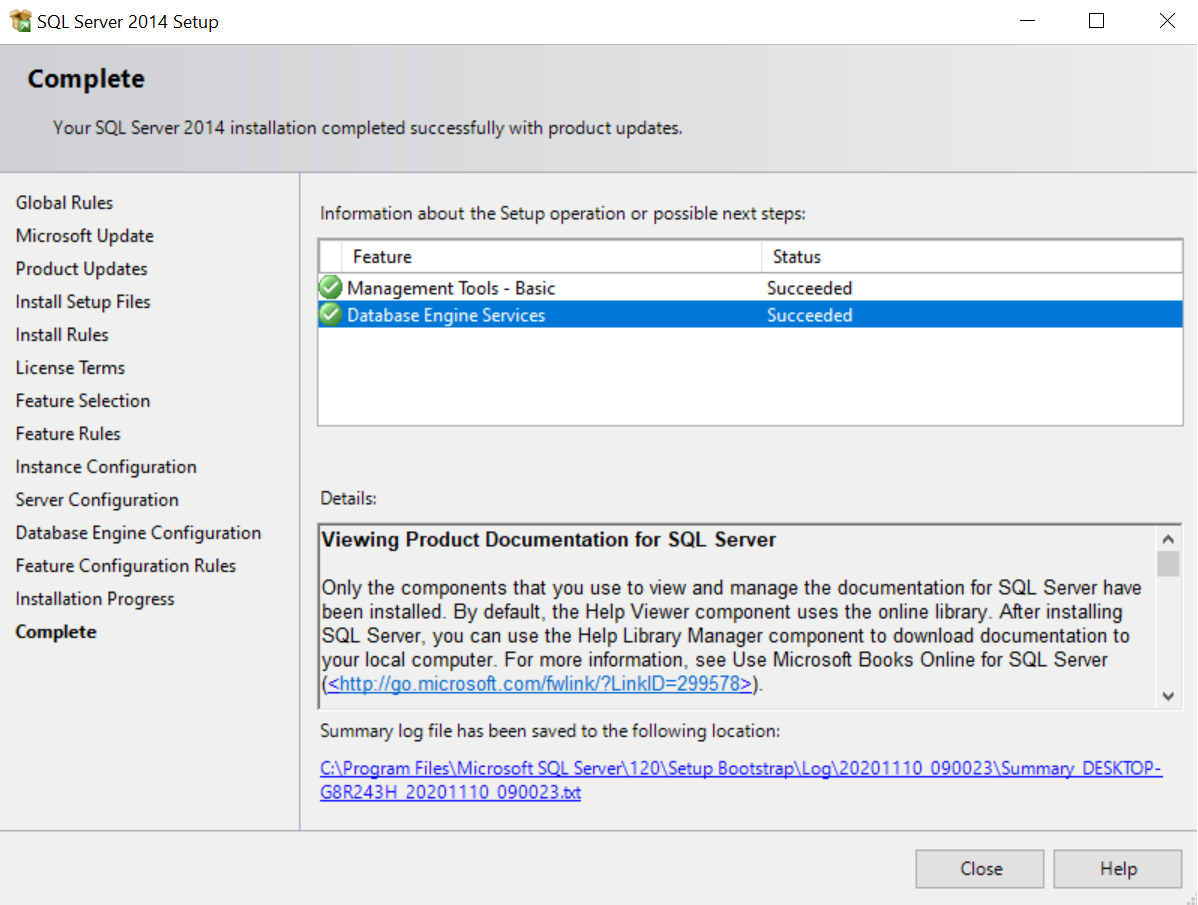Viewport: 1198px width, 905px height.
Task: Click the Viewing Product Documentation heading
Action: pos(549,539)
